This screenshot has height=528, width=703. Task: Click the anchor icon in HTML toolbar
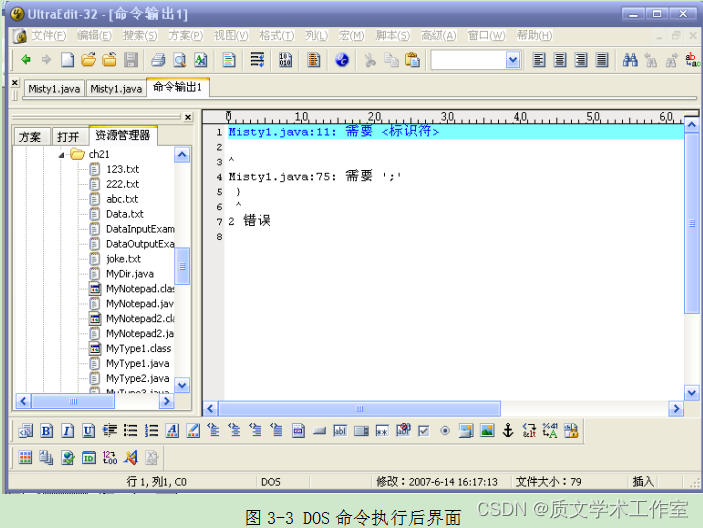(x=507, y=431)
